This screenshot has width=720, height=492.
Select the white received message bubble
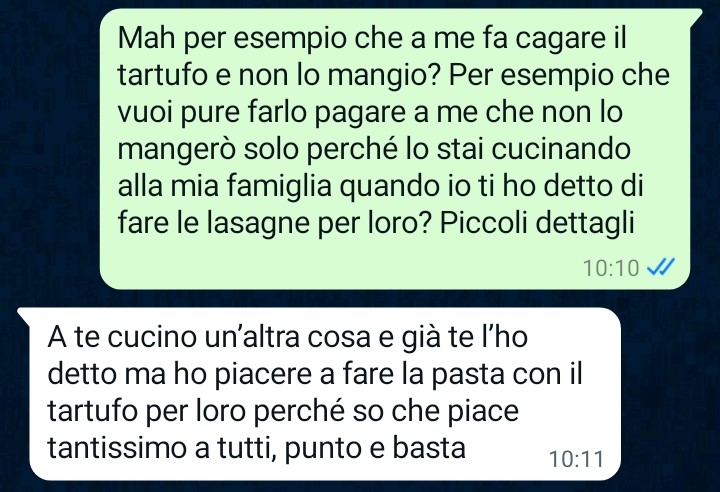pyautogui.click(x=318, y=394)
